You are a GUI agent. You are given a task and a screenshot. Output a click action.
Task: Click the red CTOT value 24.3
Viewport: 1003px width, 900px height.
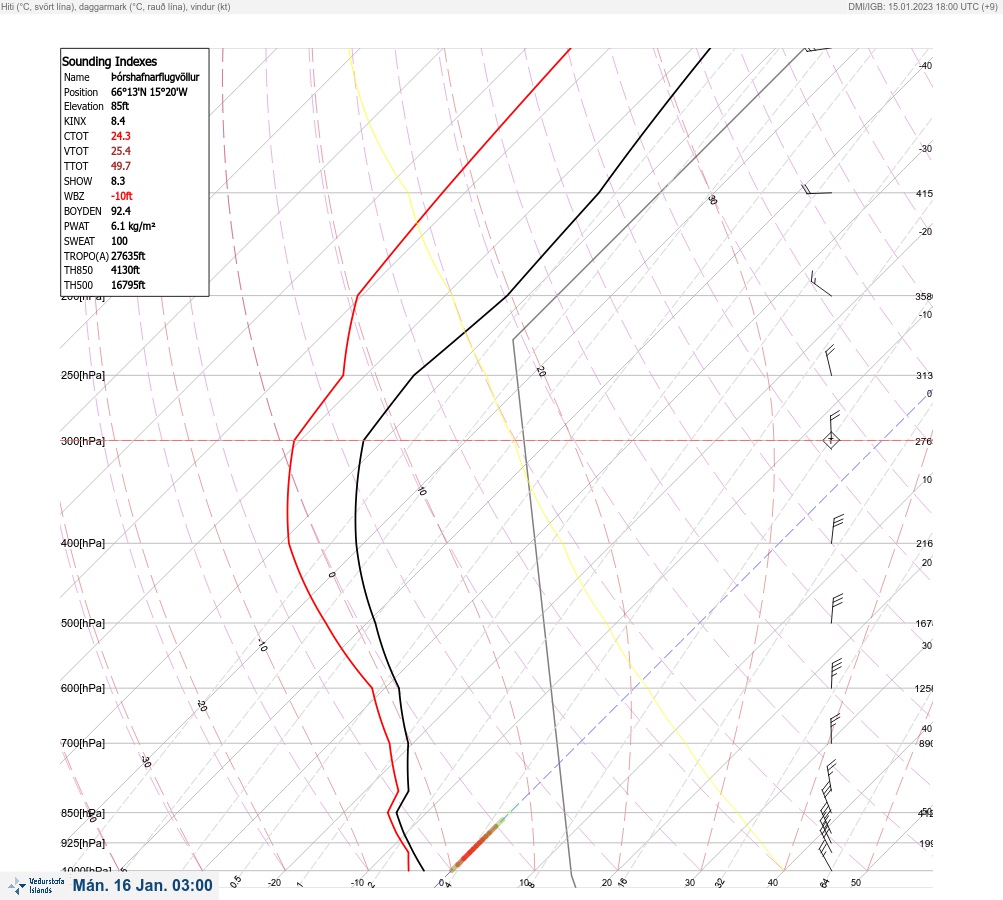[x=121, y=136]
